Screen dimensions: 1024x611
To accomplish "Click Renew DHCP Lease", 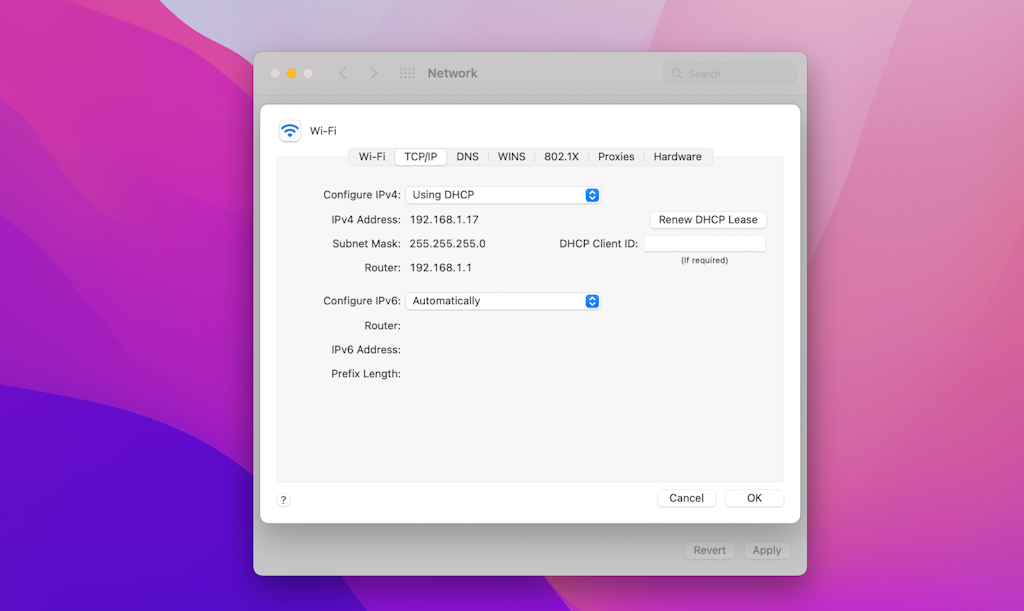I will pos(707,219).
